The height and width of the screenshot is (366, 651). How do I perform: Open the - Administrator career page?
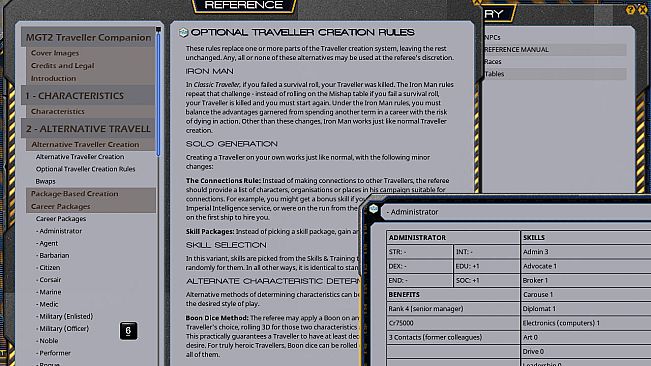pyautogui.click(x=59, y=231)
